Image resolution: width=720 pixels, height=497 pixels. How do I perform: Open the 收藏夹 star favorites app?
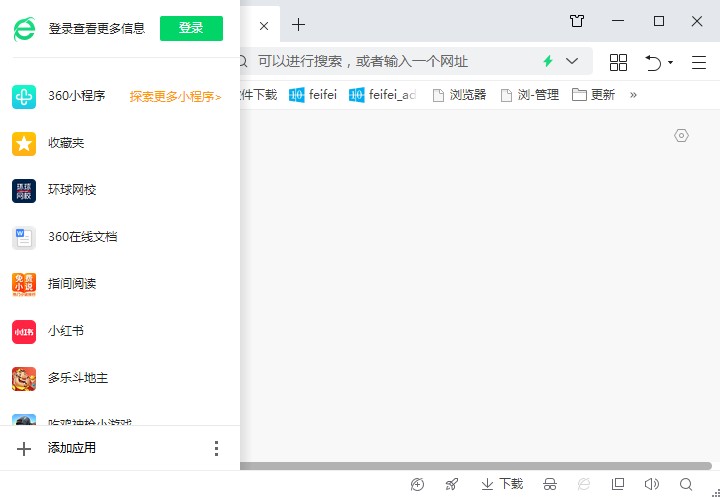tap(24, 144)
